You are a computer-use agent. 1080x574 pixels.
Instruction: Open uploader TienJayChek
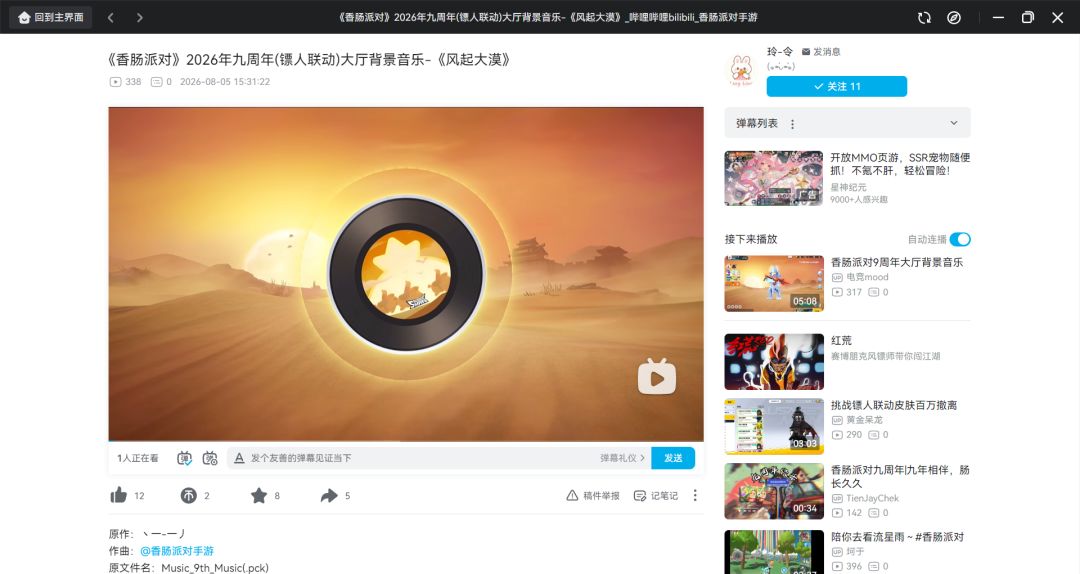(x=872, y=498)
